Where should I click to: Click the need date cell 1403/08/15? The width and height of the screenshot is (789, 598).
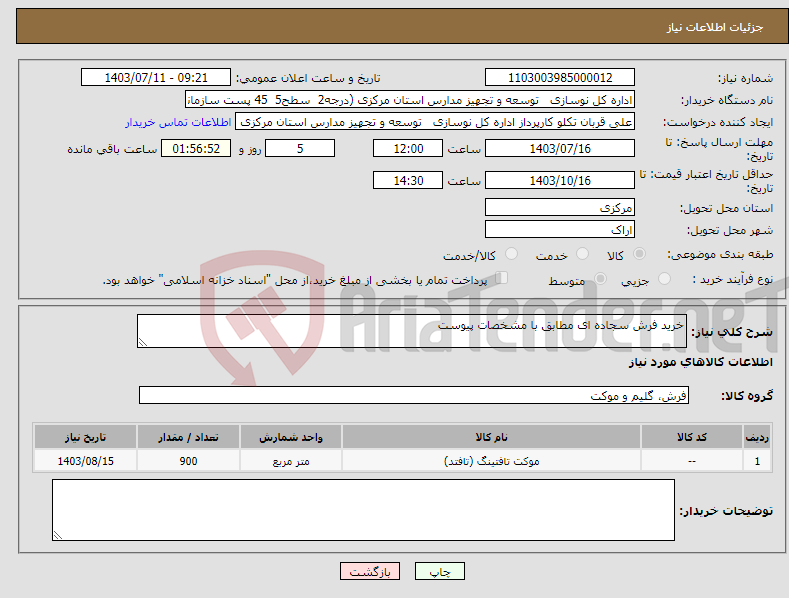click(85, 461)
